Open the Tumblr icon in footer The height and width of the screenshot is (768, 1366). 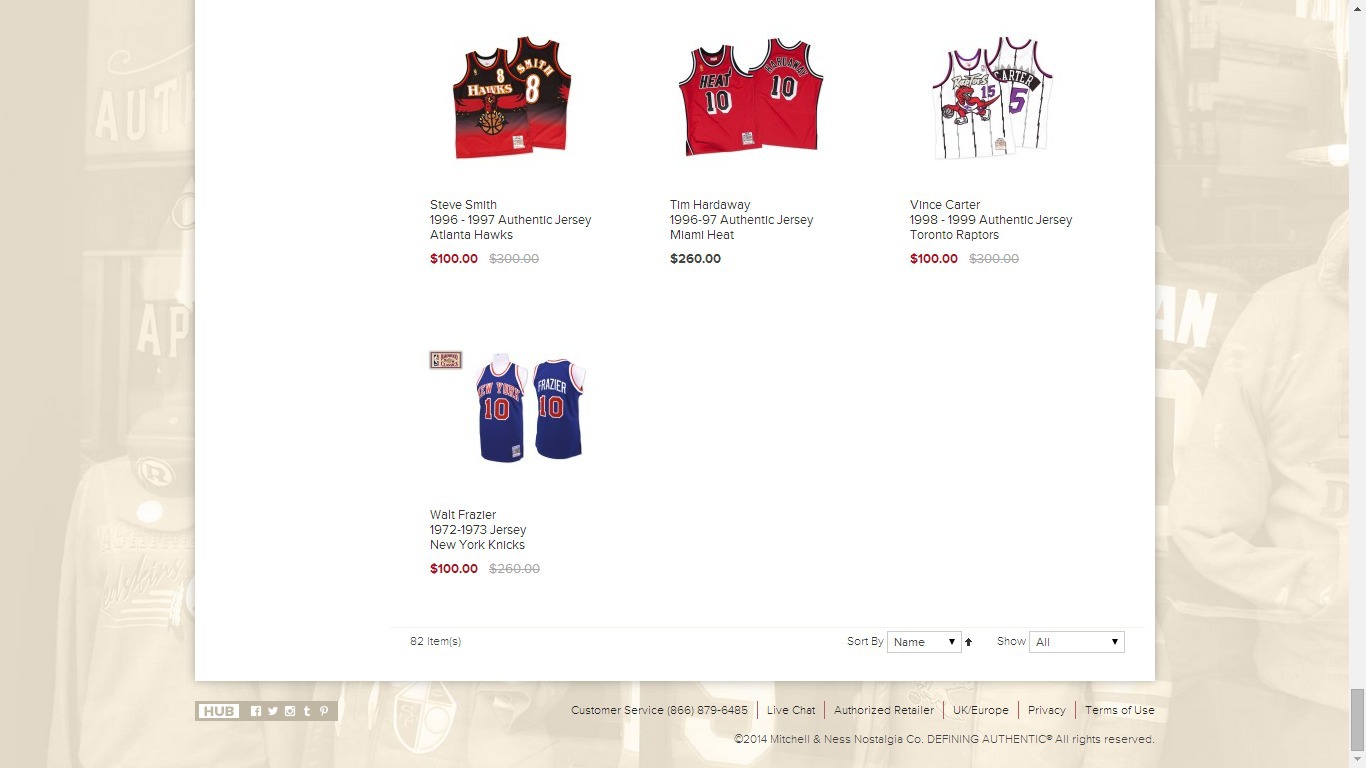[x=307, y=711]
